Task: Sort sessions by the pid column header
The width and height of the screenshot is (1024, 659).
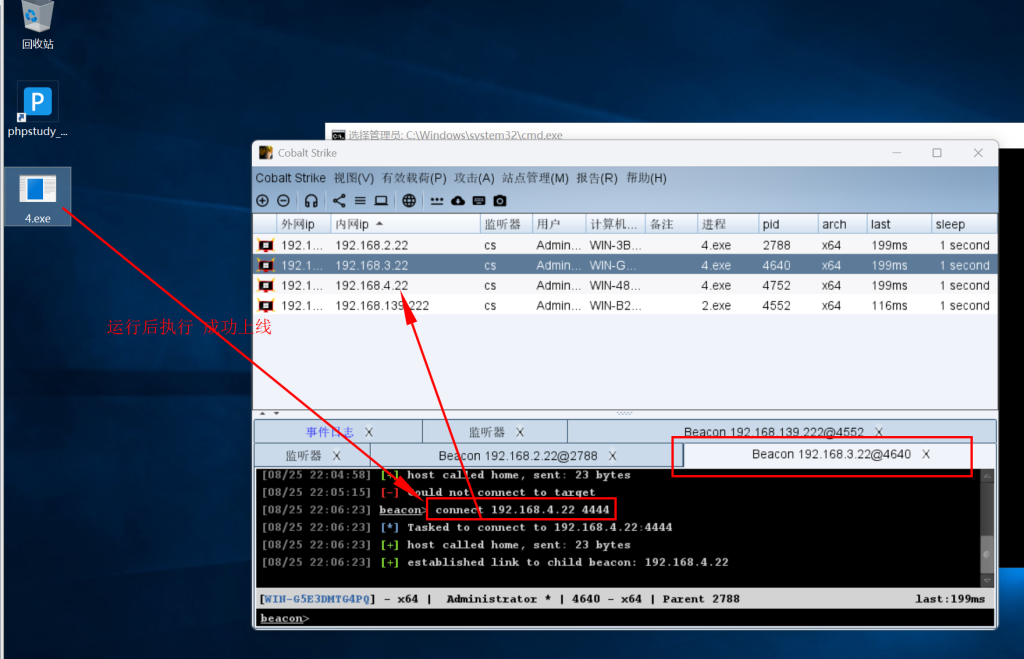Action: [x=788, y=225]
